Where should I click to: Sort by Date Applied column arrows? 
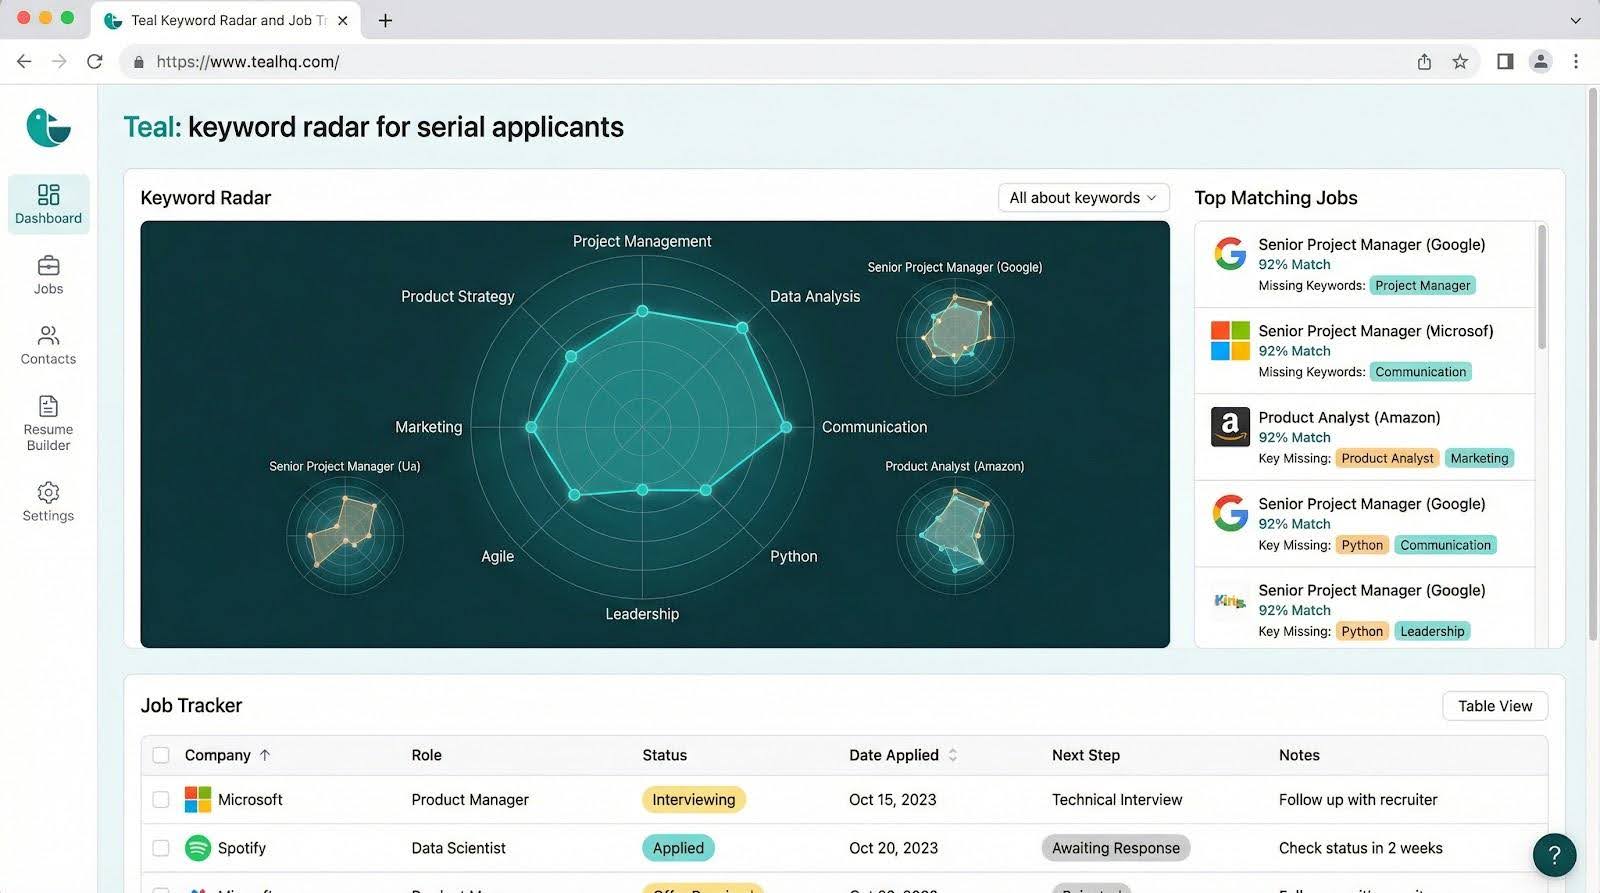[953, 755]
